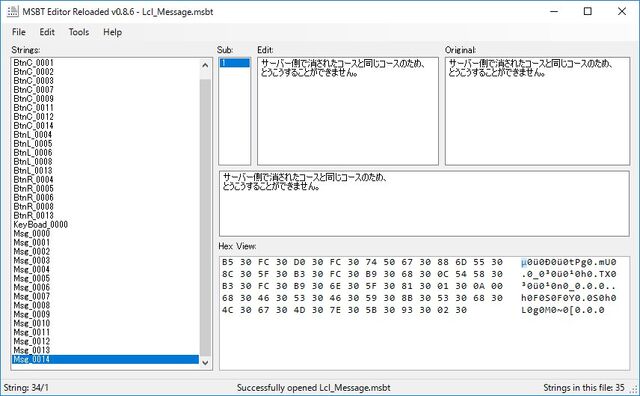This screenshot has width=640, height=396.
Task: Click the strings list scrollbar thumb
Action: coord(205,218)
